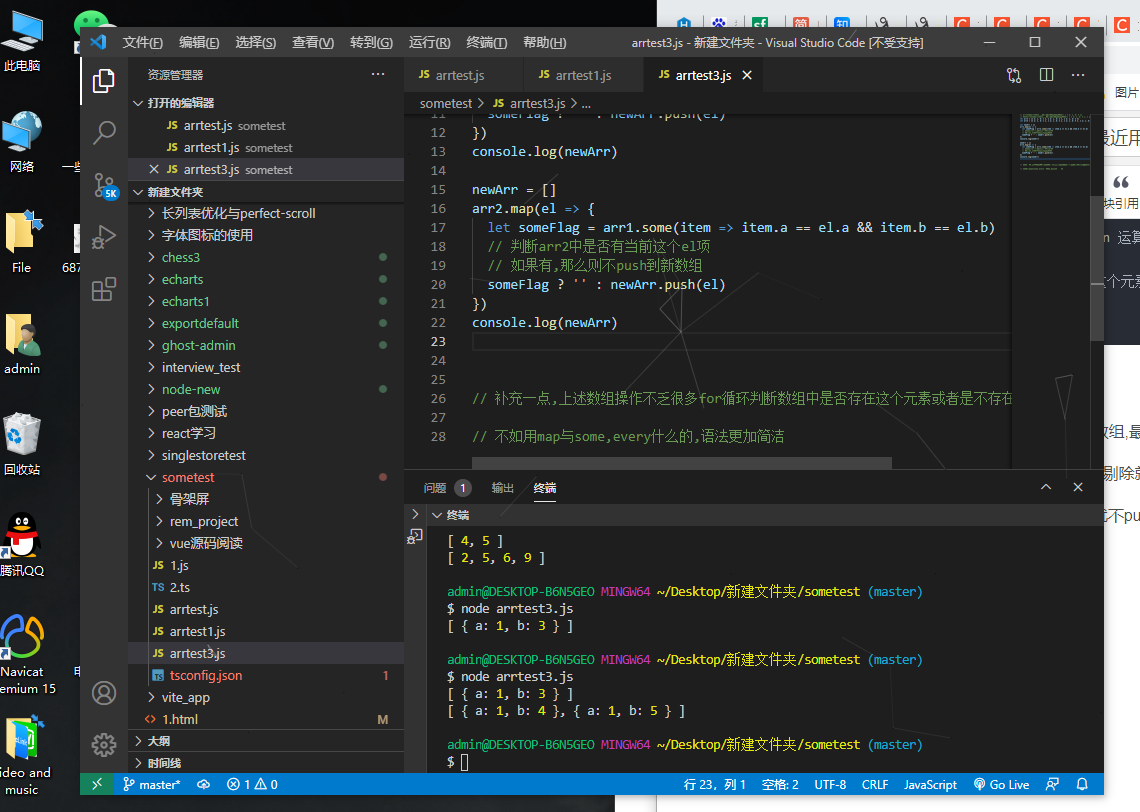Open the 此电脑 desktop icon
The height and width of the screenshot is (812, 1140).
click(x=22, y=41)
